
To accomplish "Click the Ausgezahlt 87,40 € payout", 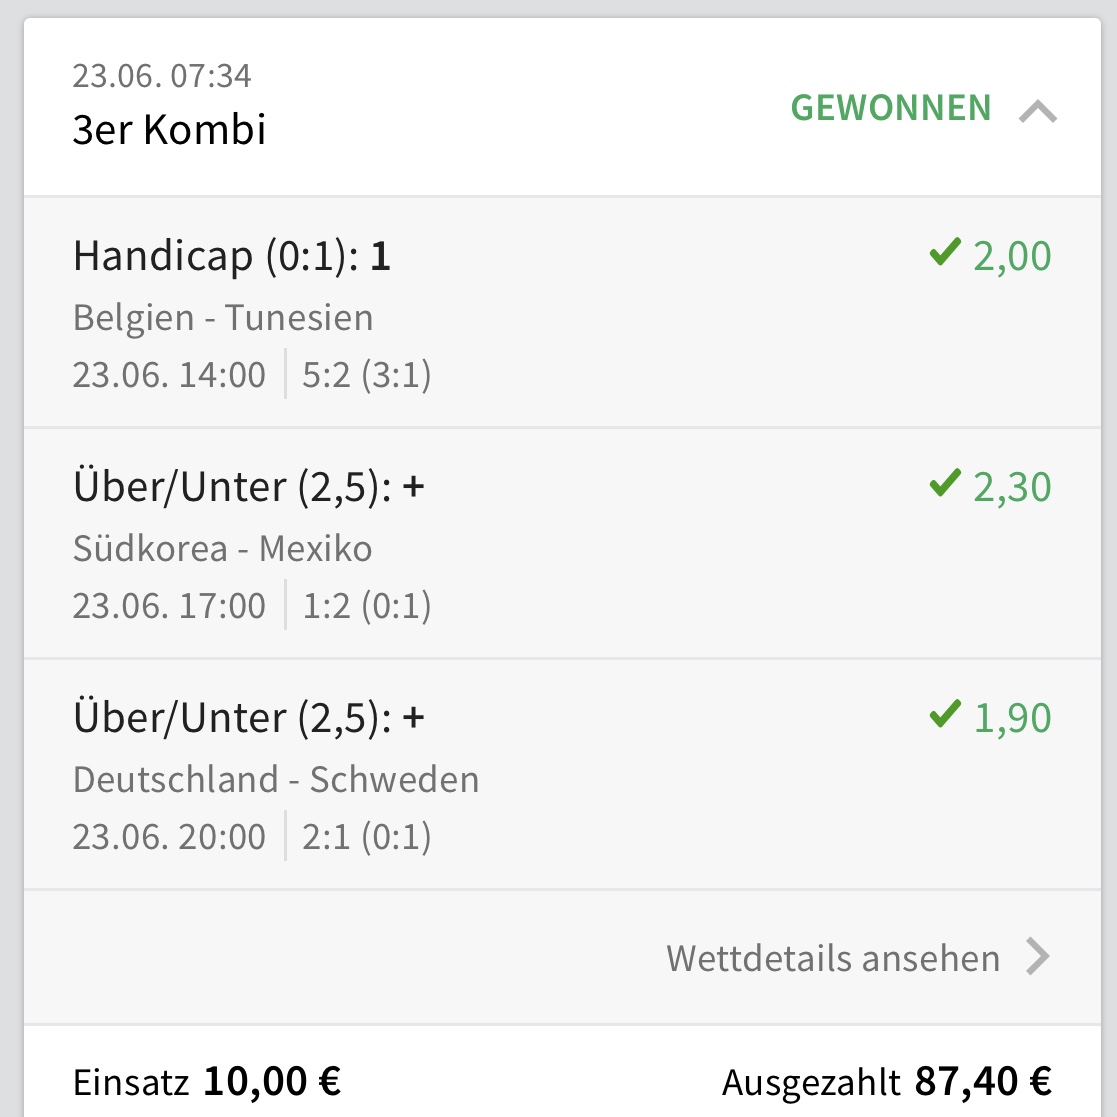I will tap(982, 1081).
